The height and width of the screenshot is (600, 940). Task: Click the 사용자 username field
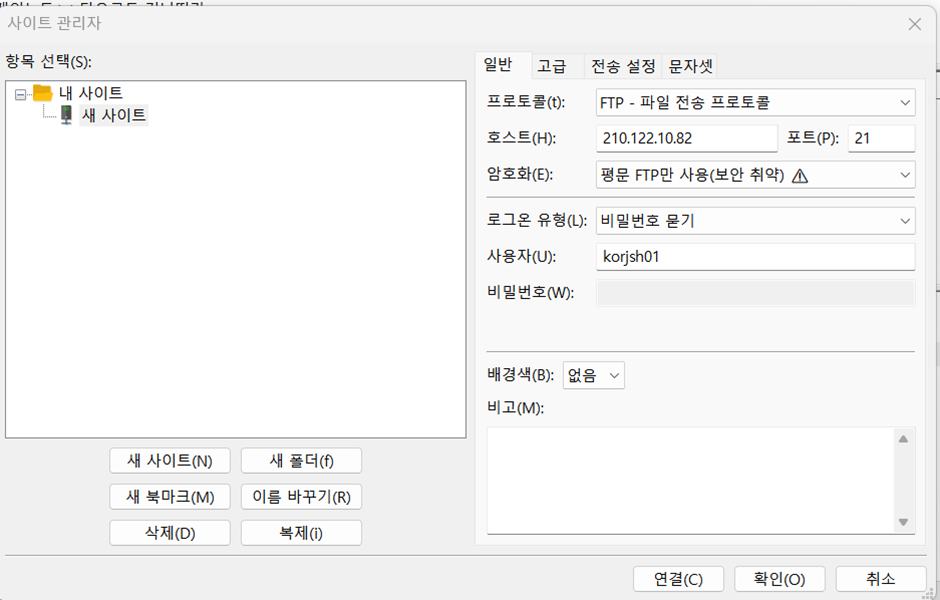pyautogui.click(x=754, y=257)
